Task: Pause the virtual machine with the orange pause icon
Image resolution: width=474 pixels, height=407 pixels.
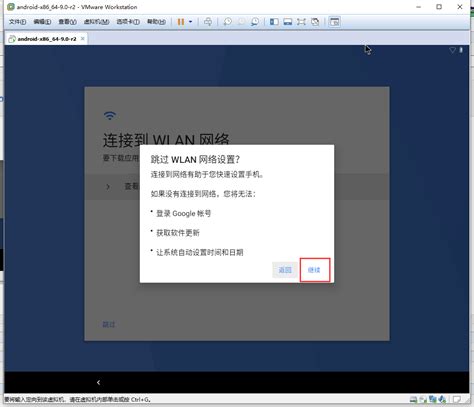Action: point(181,22)
